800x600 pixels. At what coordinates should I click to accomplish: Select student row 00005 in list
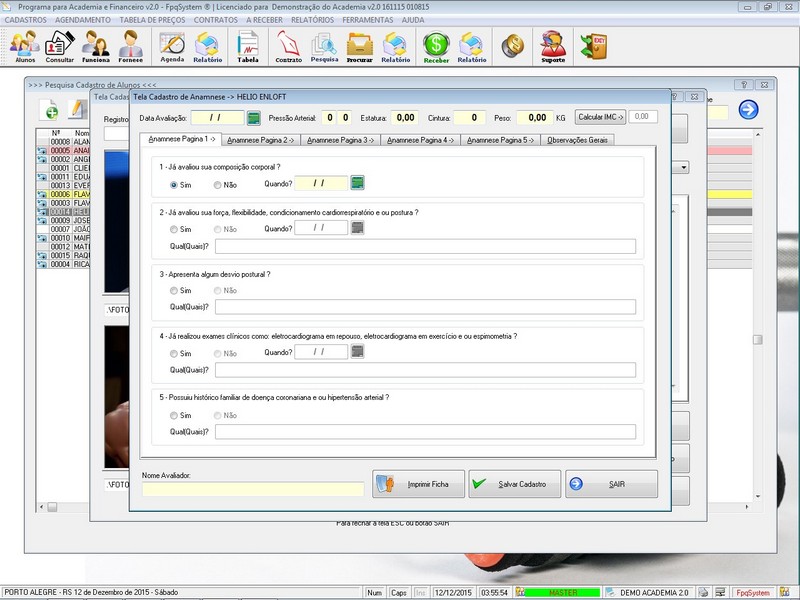63,151
